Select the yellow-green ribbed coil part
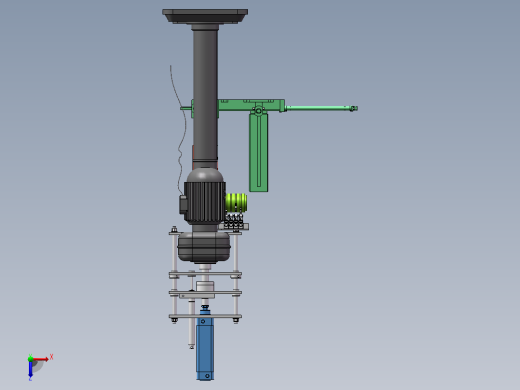This screenshot has height=390, width=520. point(236,202)
